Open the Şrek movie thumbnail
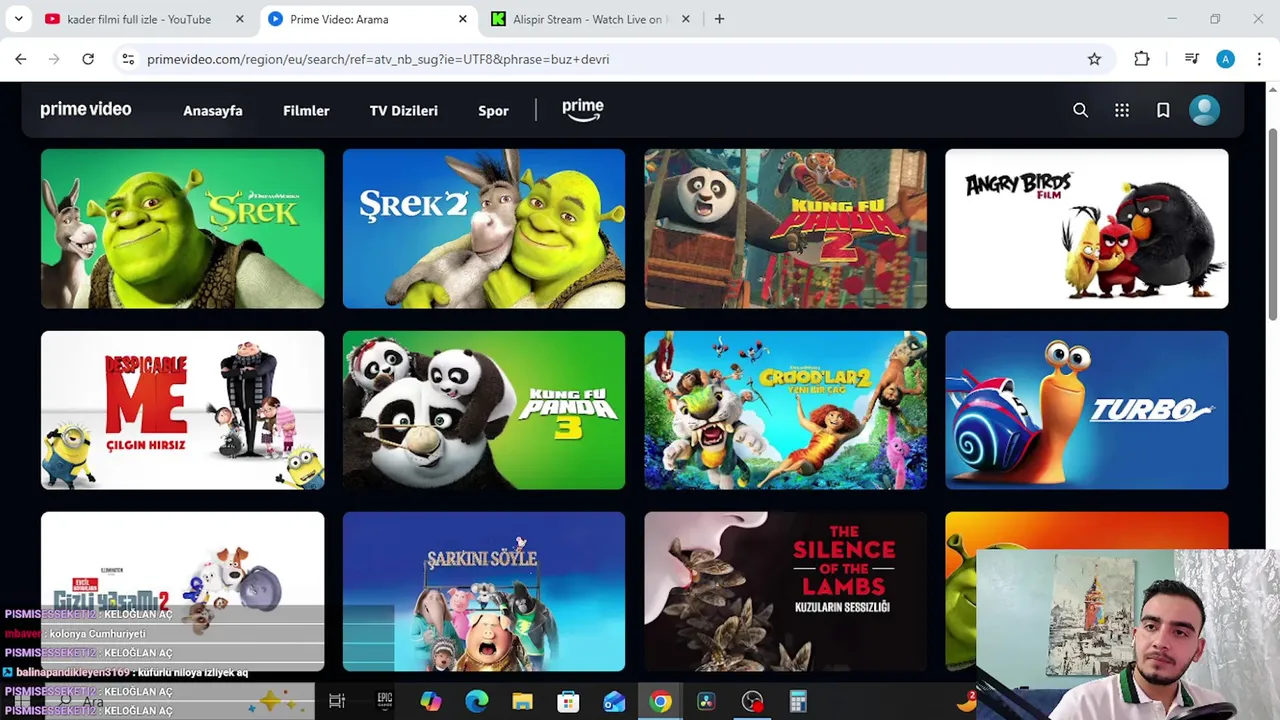Image resolution: width=1280 pixels, height=720 pixels. point(182,228)
